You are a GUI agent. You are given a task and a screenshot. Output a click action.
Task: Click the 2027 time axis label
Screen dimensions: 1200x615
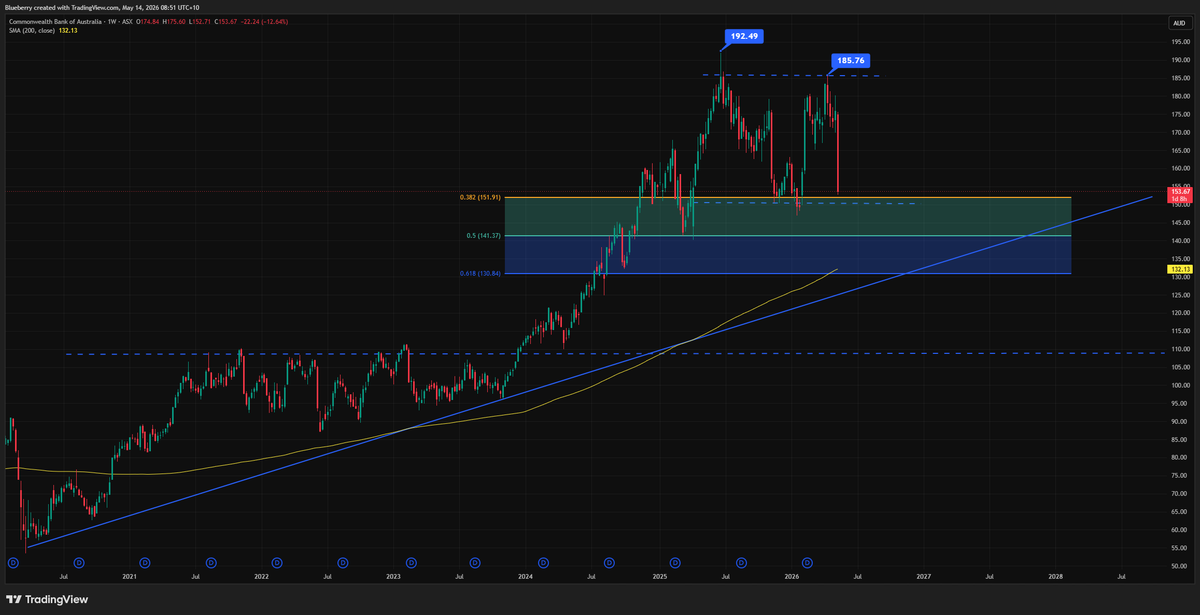(923, 577)
